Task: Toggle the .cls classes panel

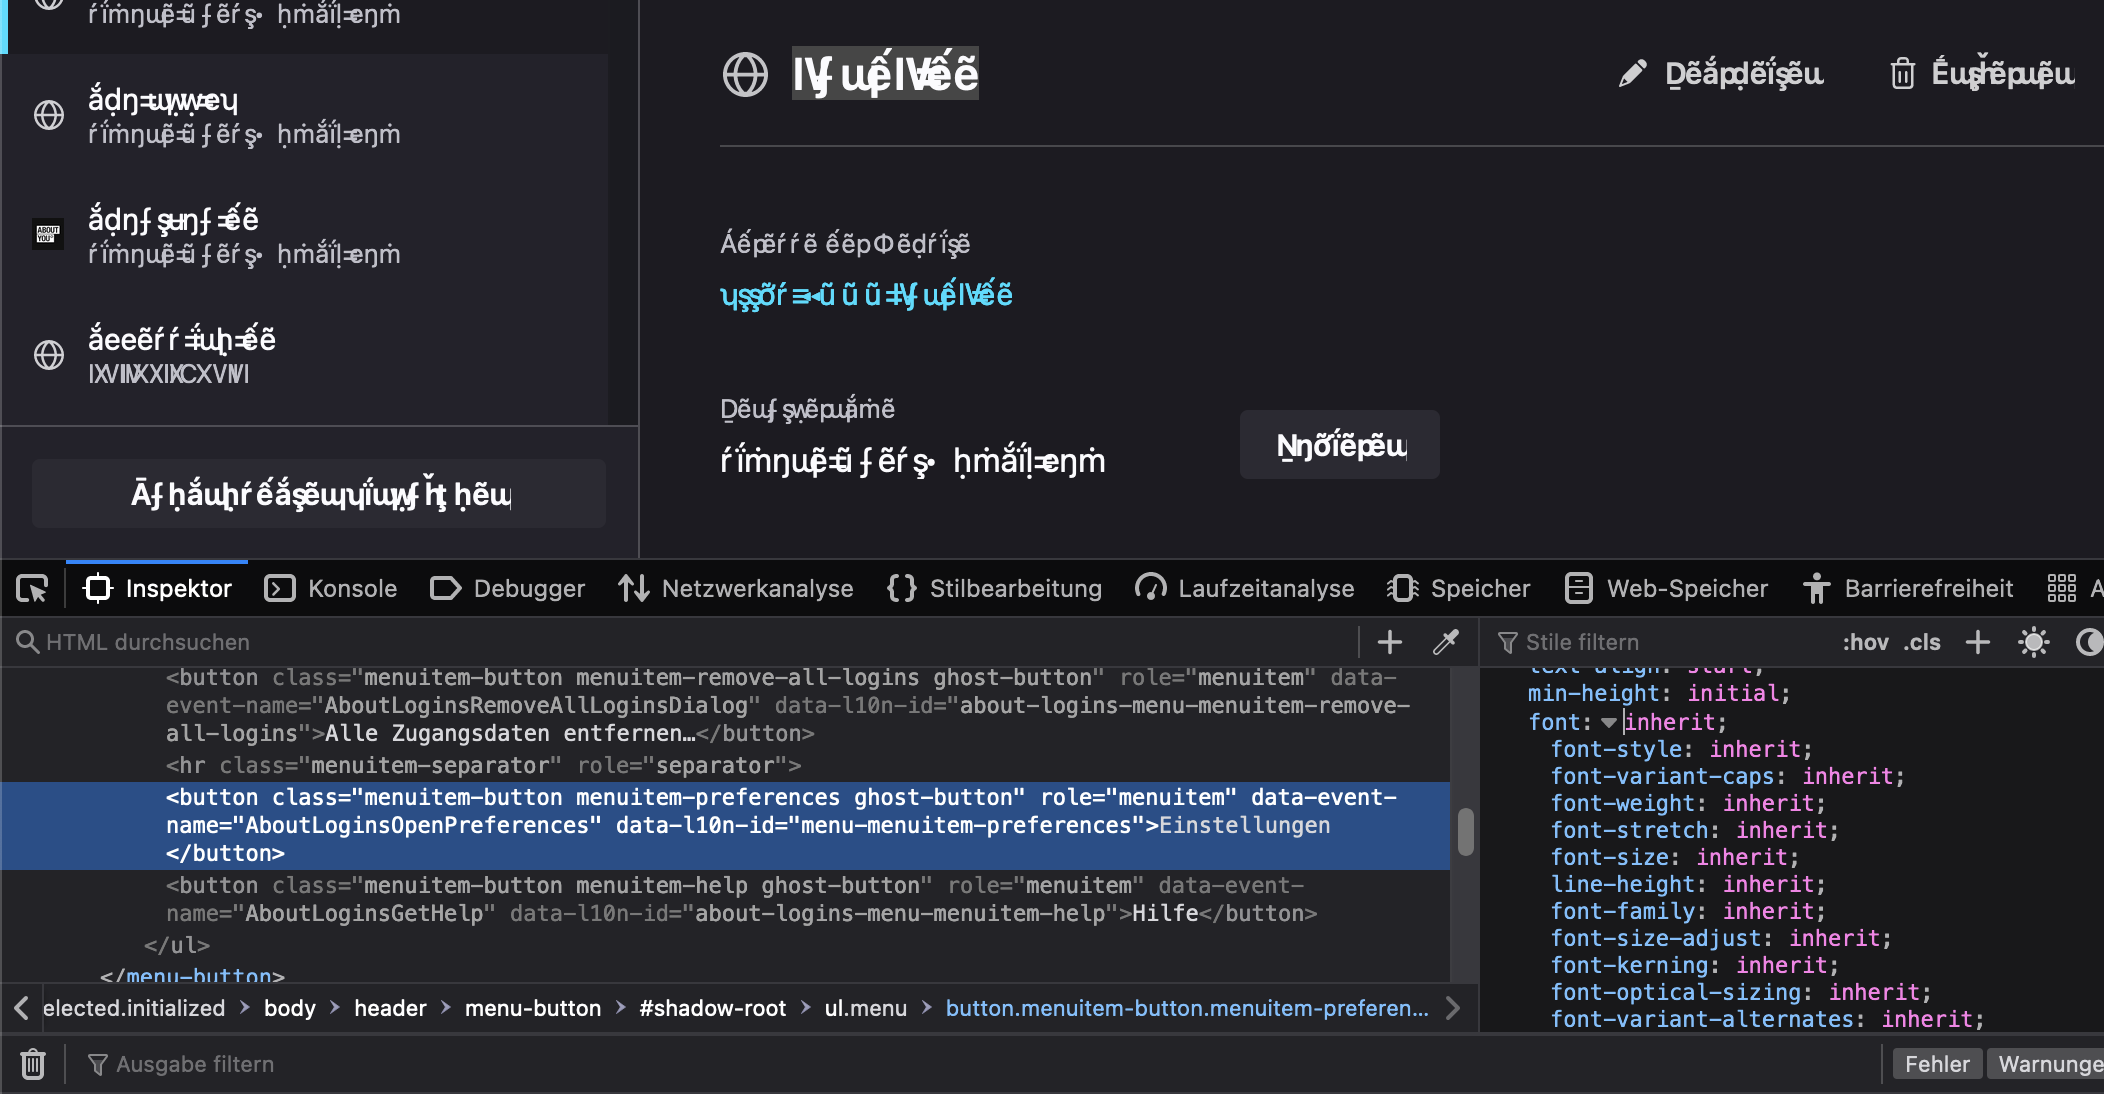Action: pos(1921,642)
